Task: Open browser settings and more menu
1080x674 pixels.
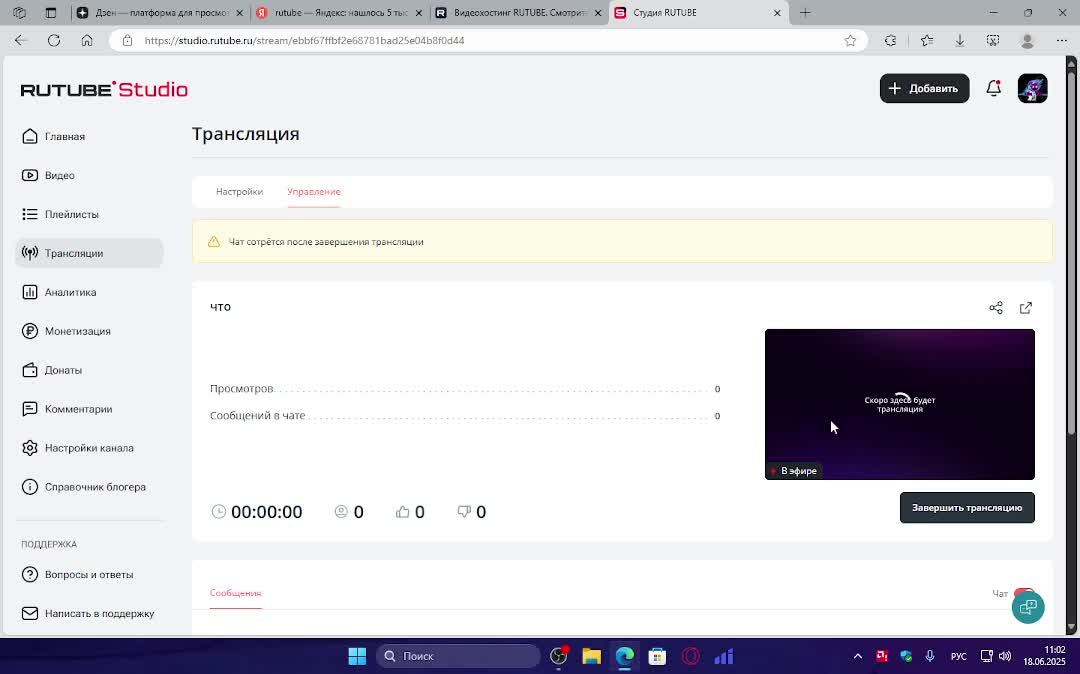Action: 1061,41
